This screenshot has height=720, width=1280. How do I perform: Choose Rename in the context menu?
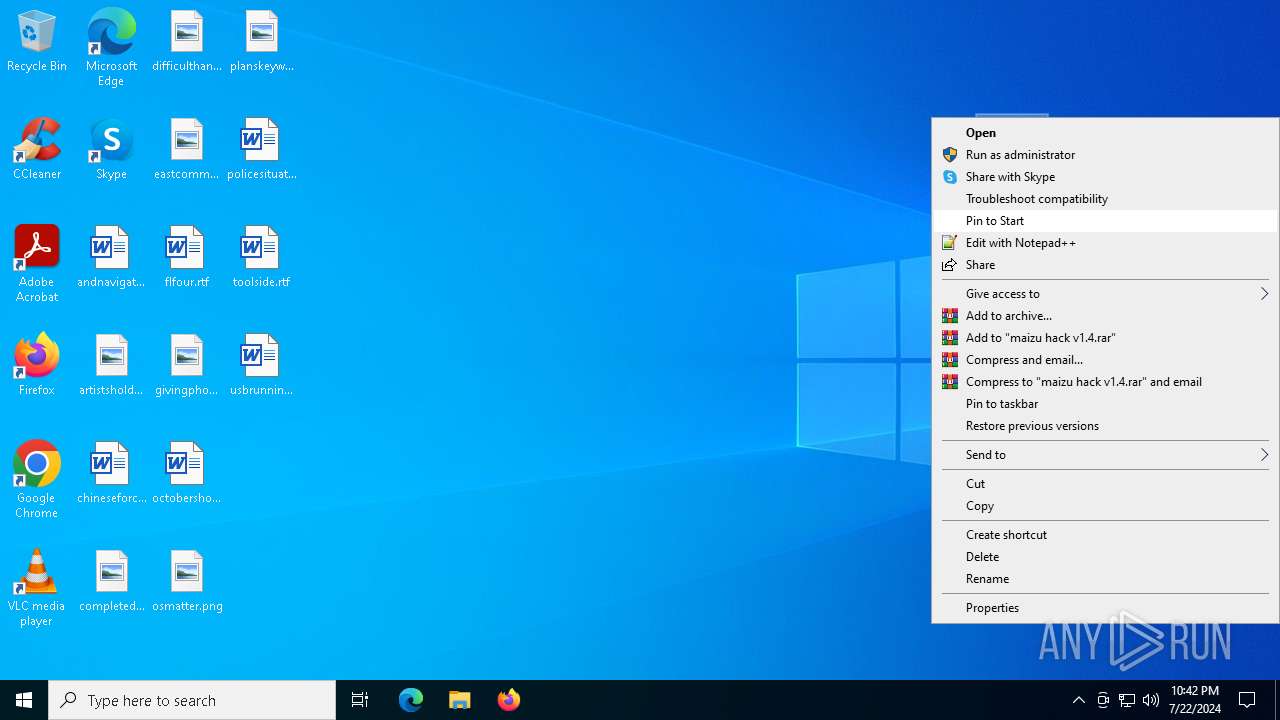coord(1105,579)
